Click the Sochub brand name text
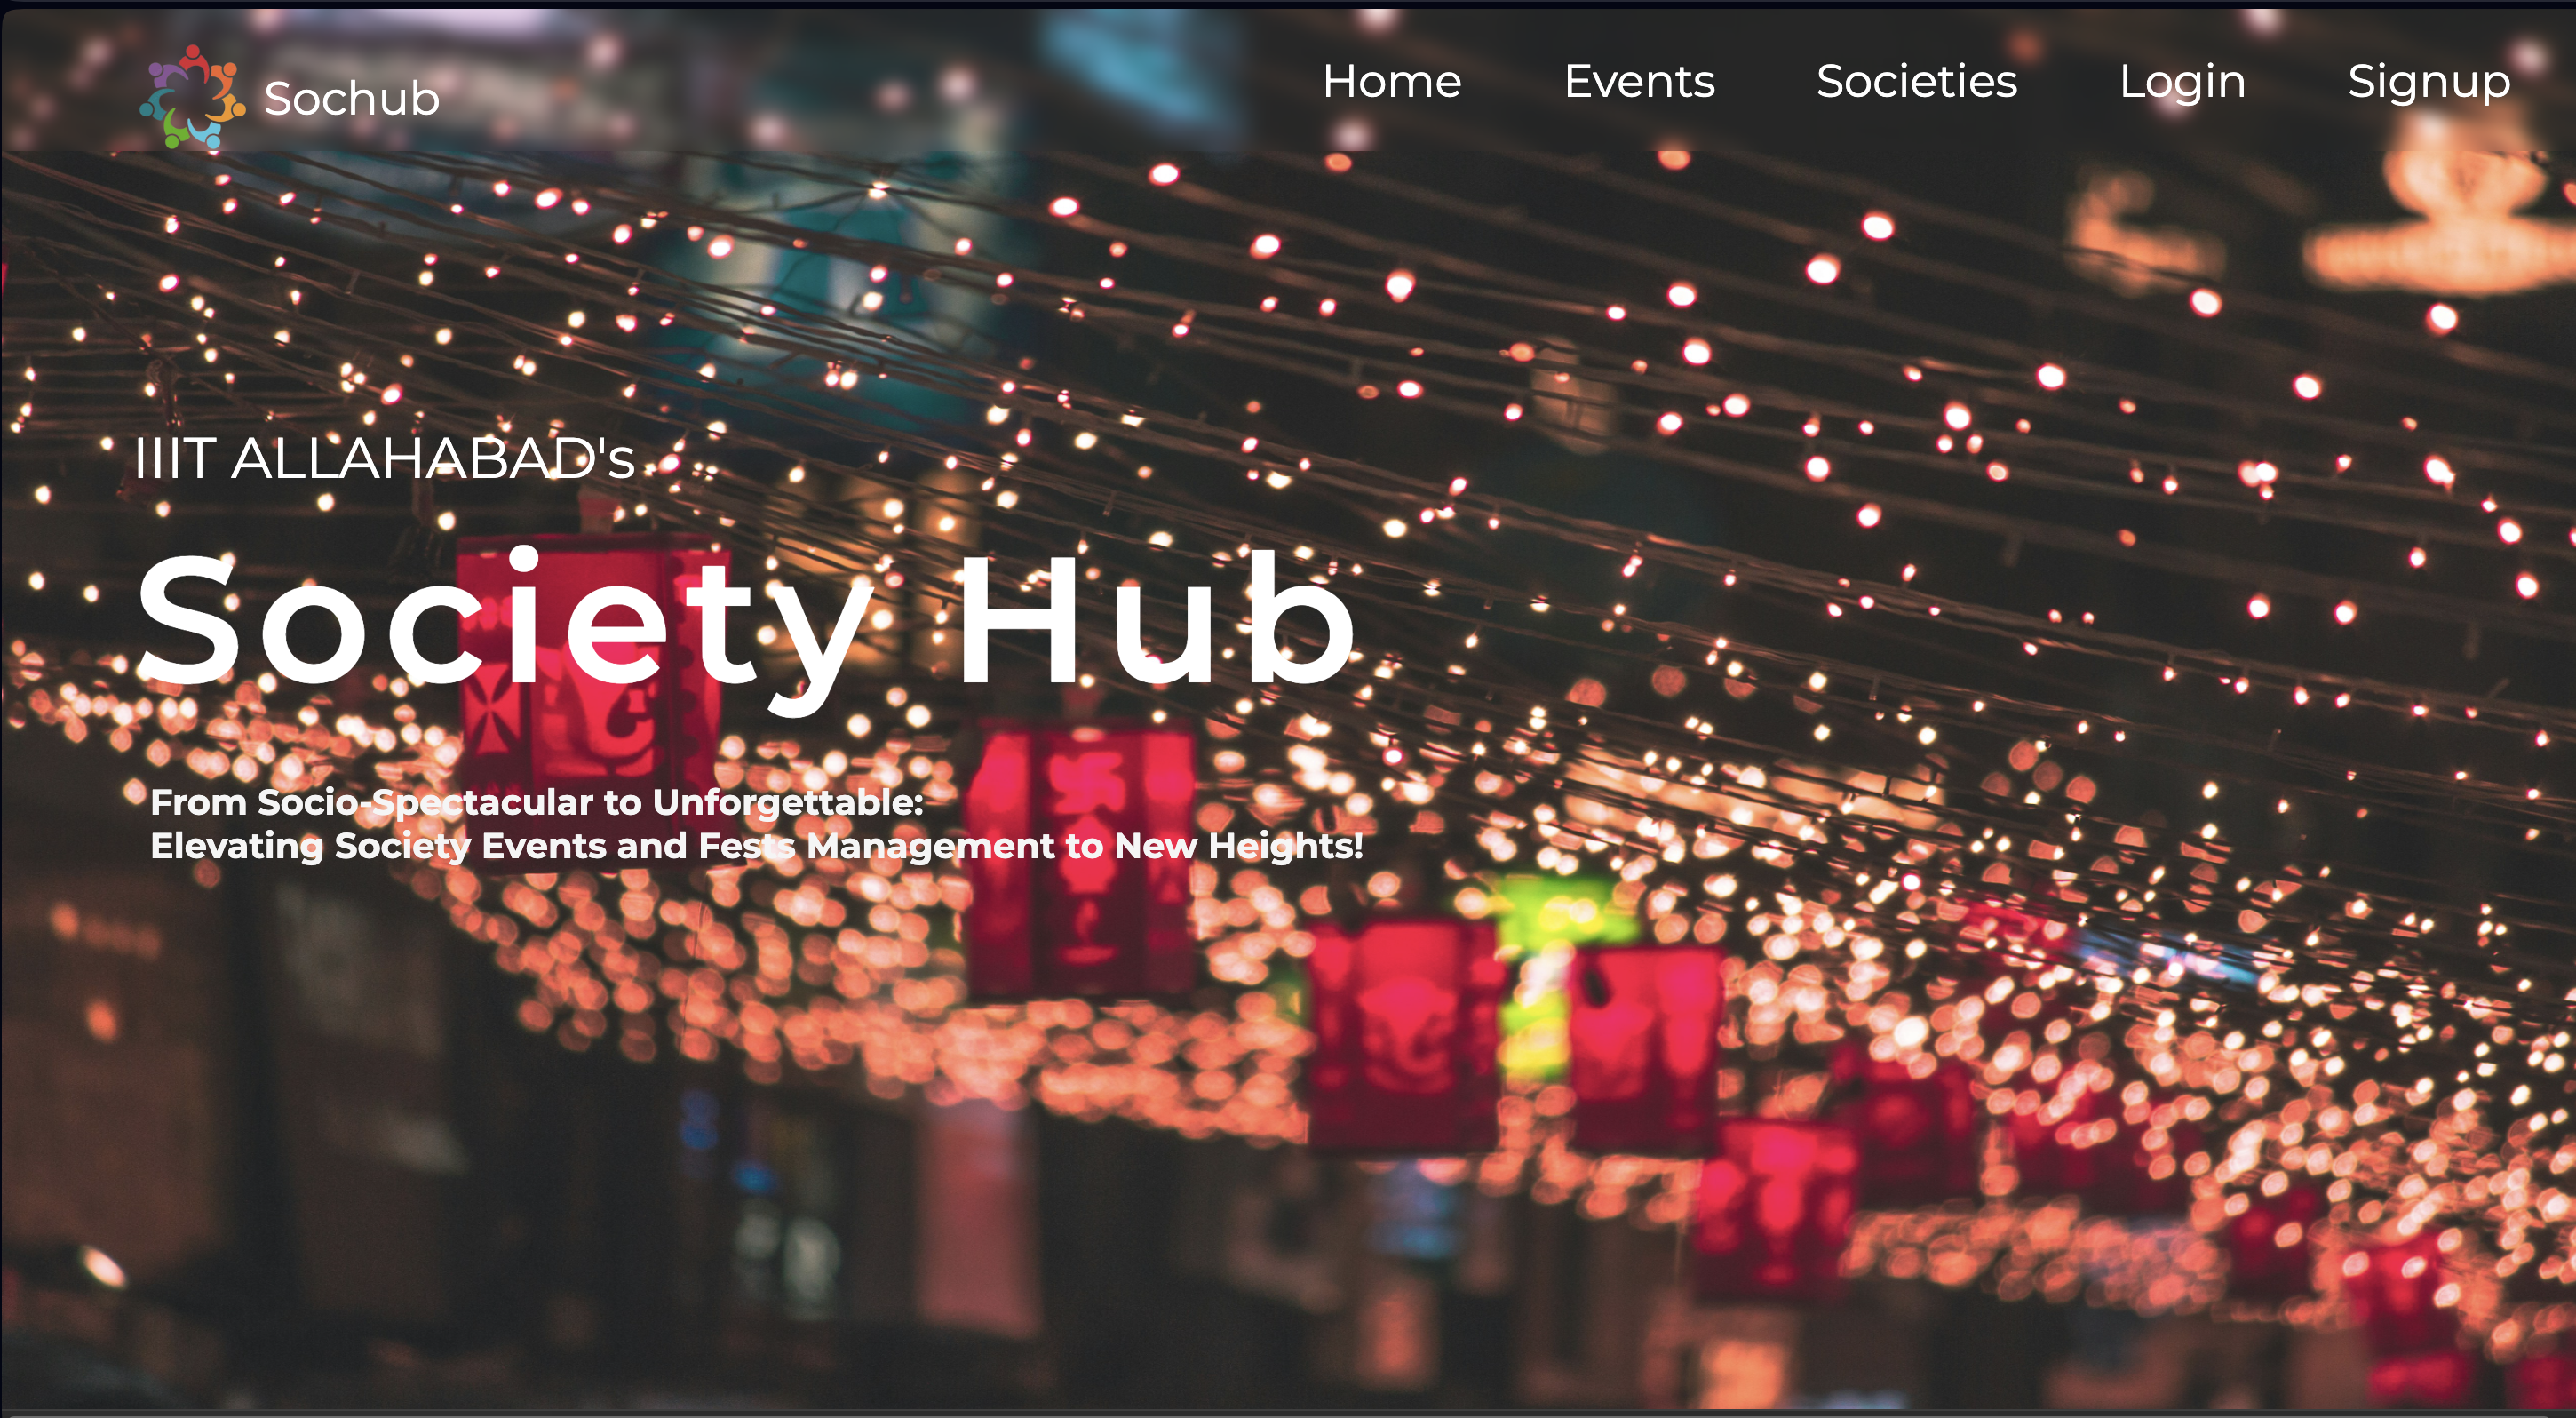The height and width of the screenshot is (1418, 2576). click(x=352, y=98)
